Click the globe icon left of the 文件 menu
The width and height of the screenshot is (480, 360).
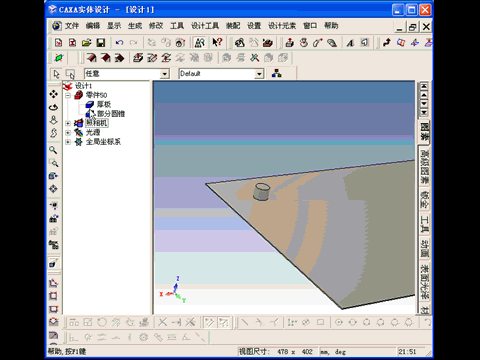(57, 26)
